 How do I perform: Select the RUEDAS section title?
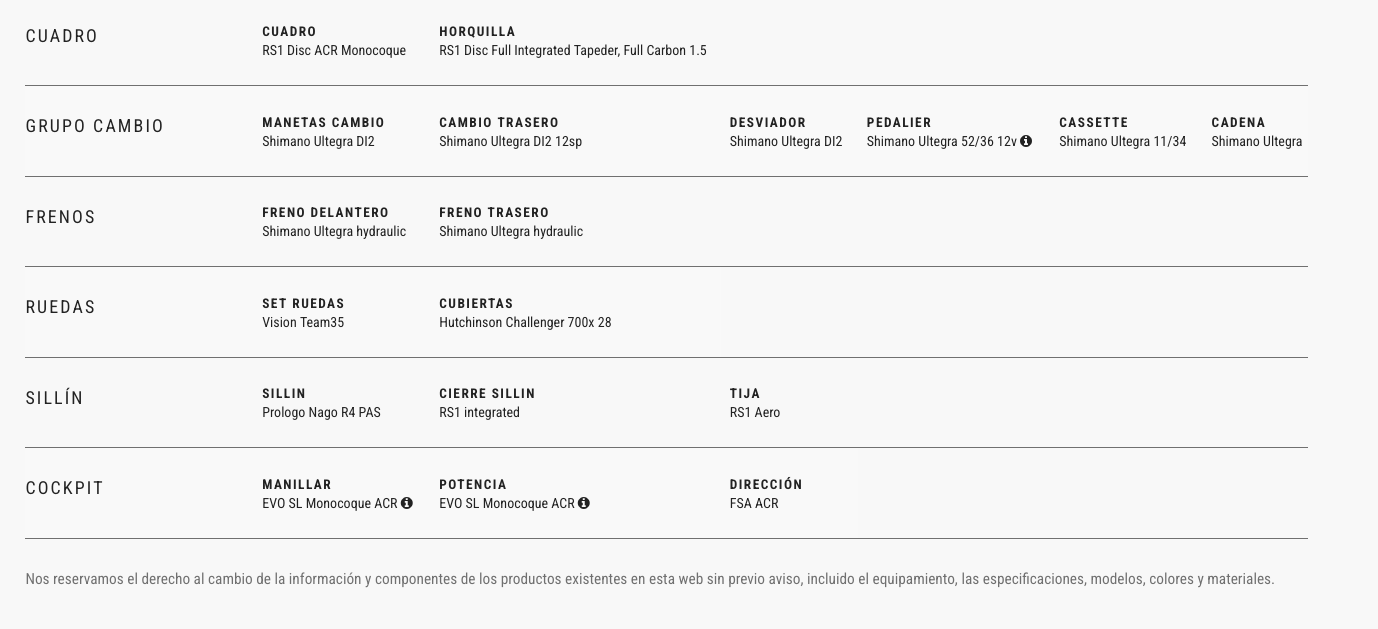click(61, 307)
